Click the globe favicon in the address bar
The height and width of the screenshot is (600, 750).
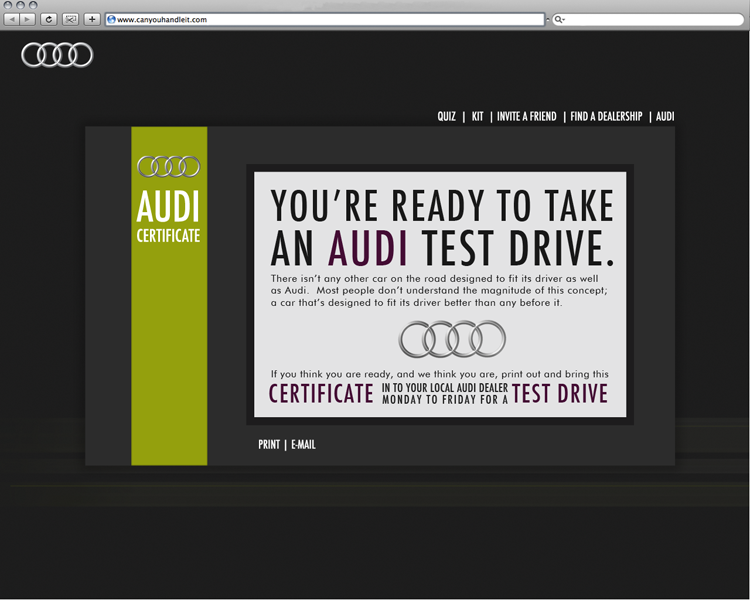coord(111,20)
